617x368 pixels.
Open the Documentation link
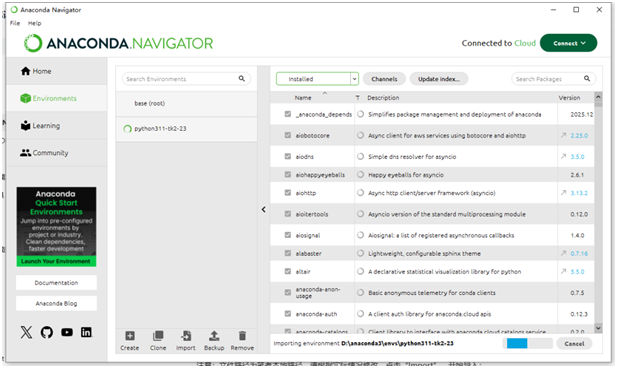click(56, 283)
